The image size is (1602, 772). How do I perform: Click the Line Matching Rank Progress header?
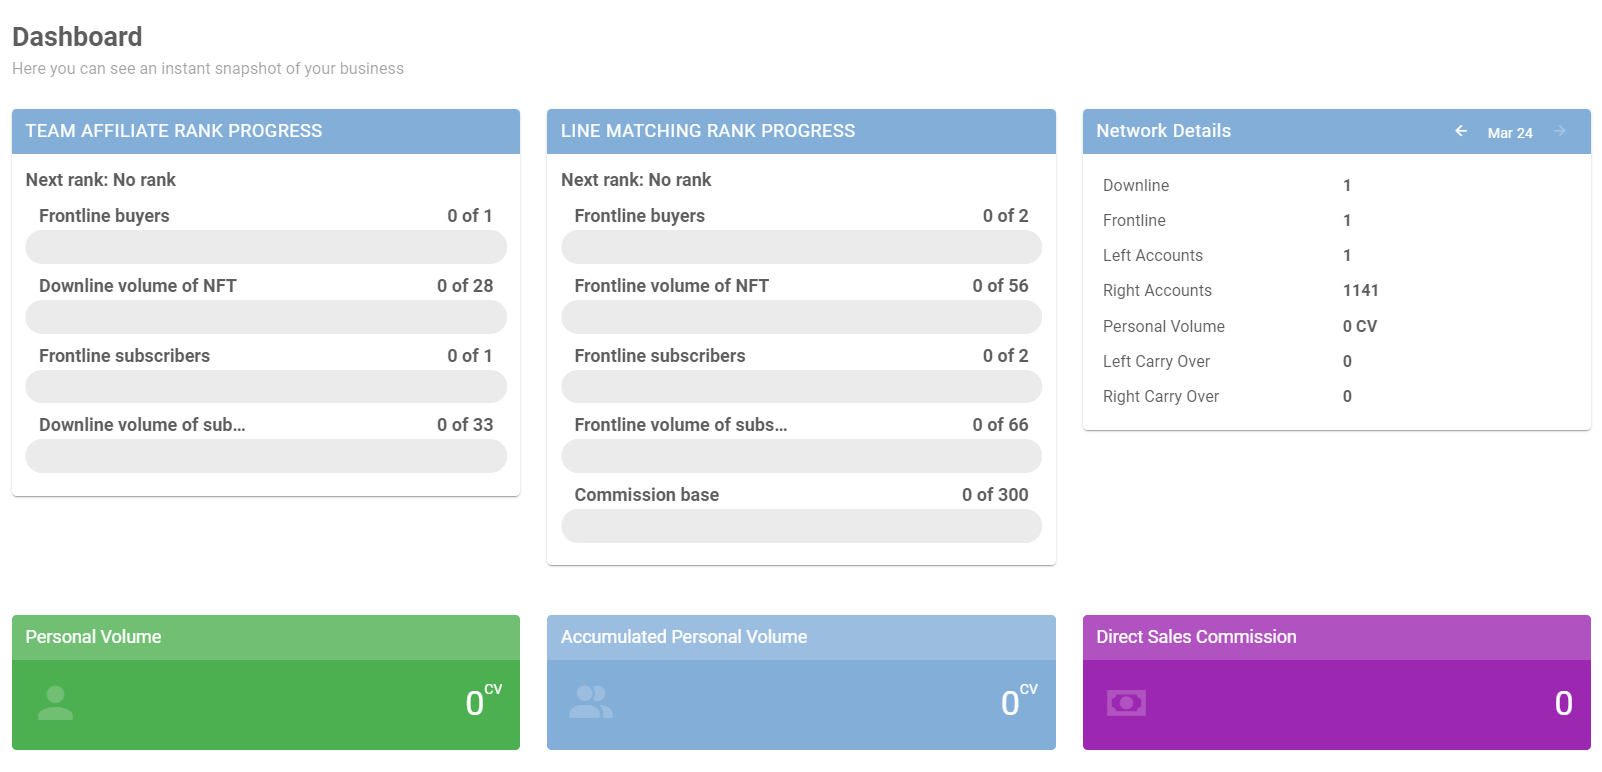707,131
